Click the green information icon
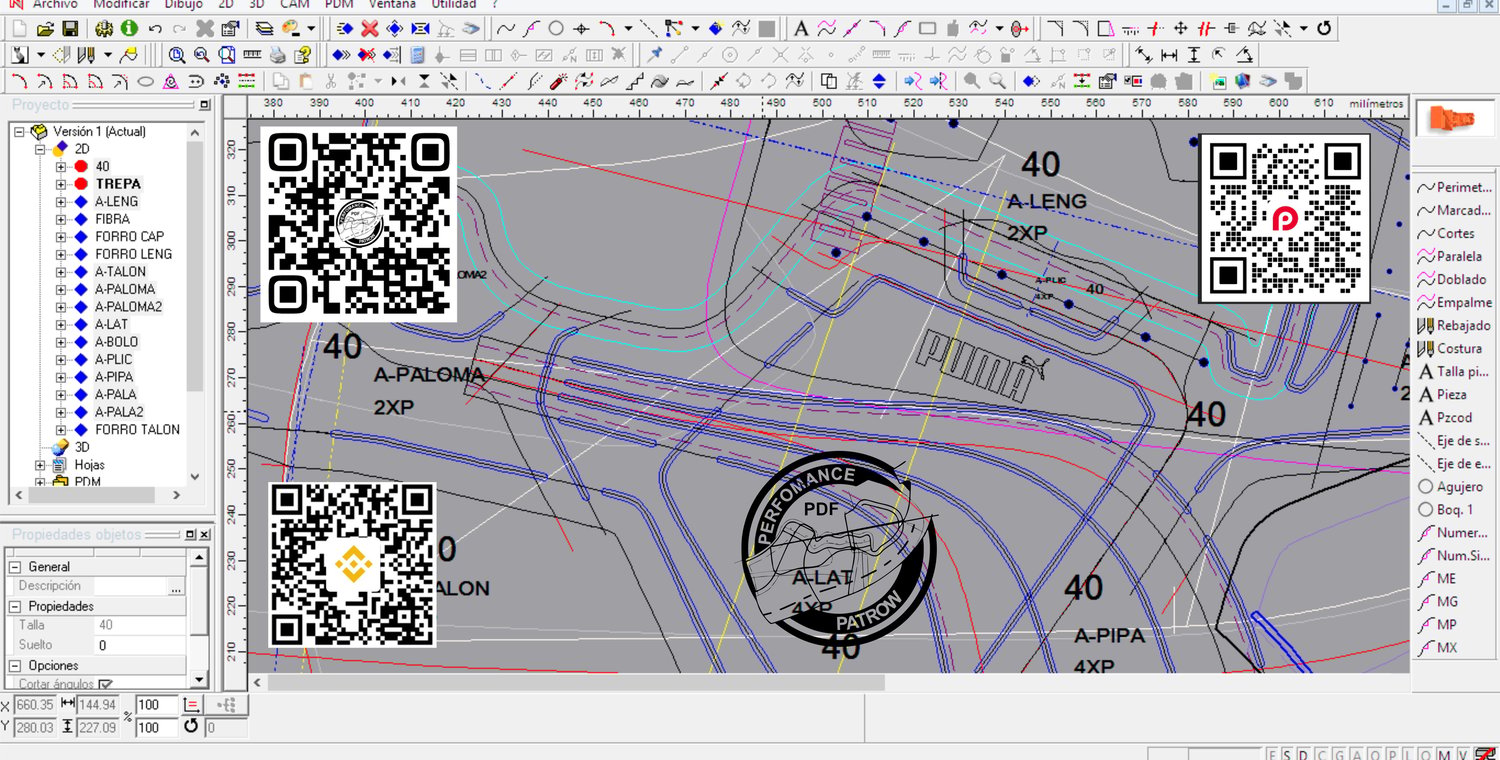Viewport: 1500px width, 760px height. tap(129, 28)
